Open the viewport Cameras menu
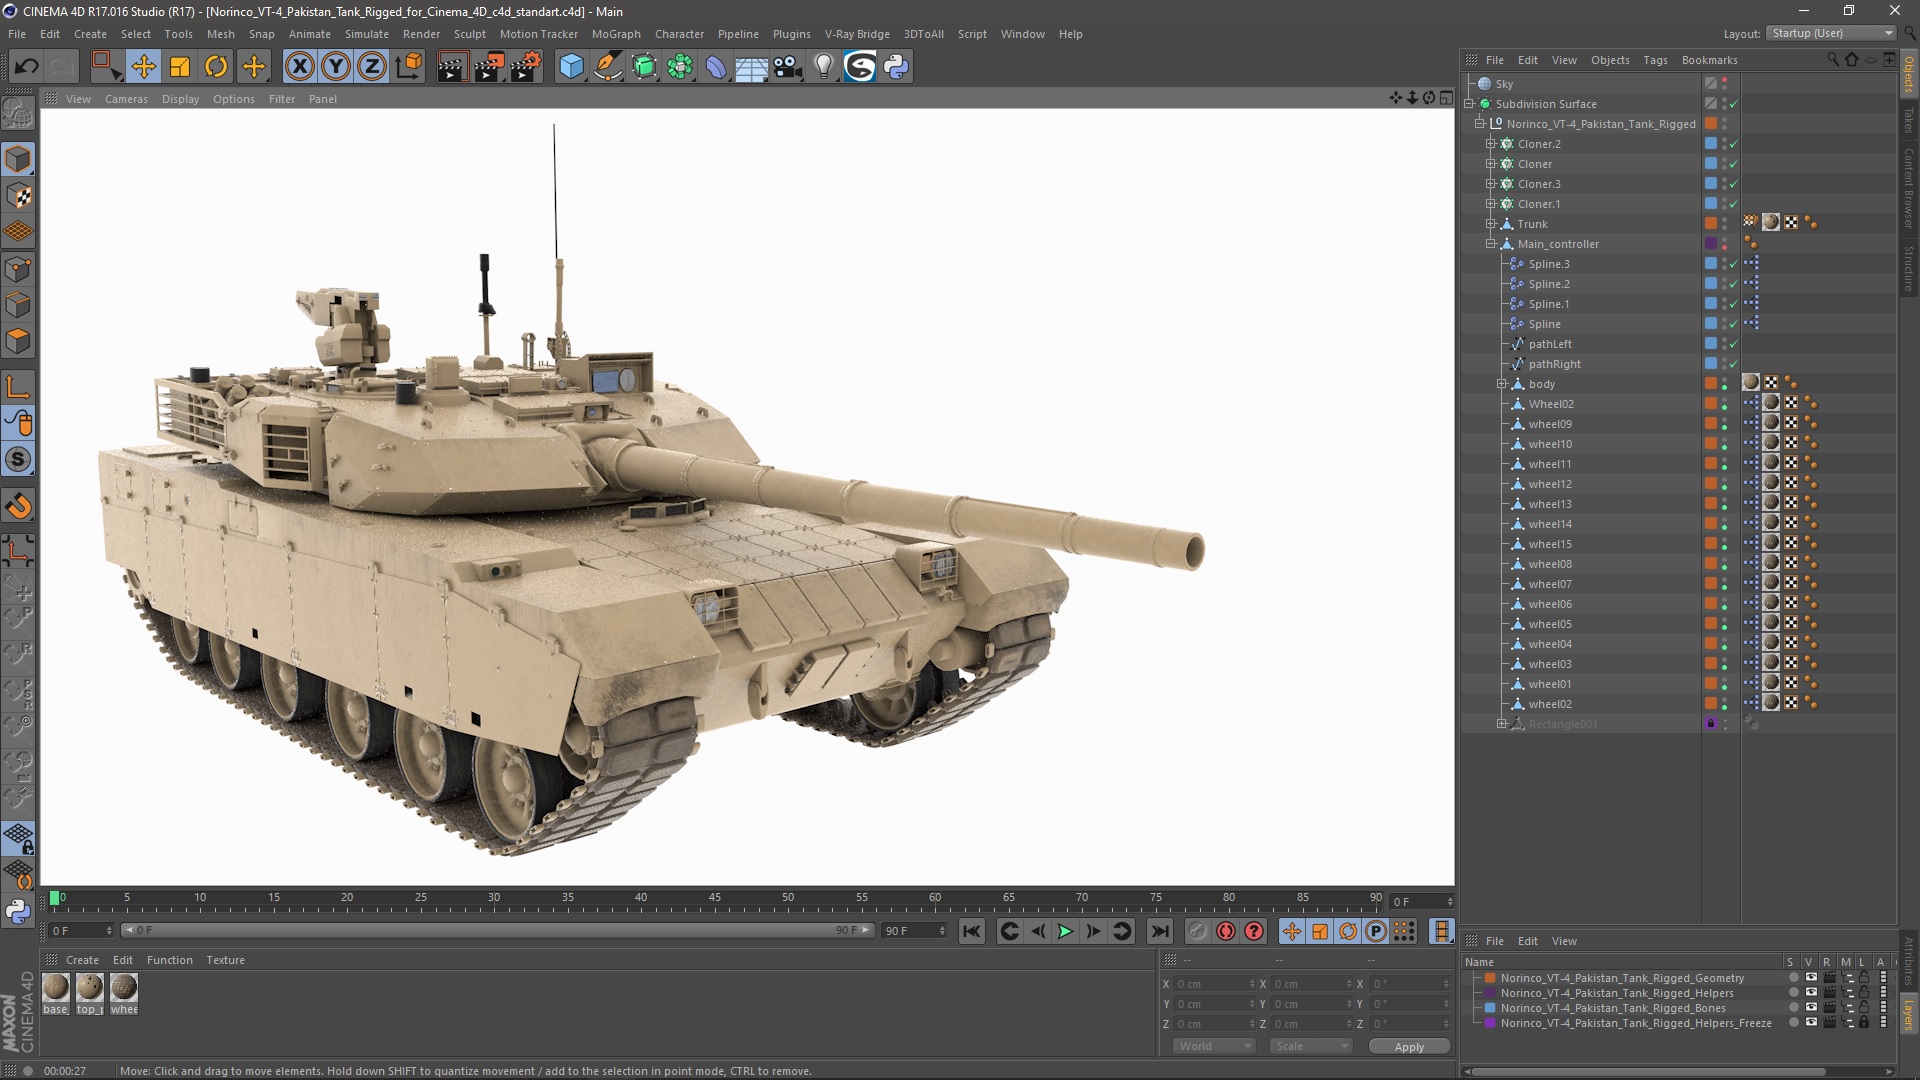1920x1080 pixels. tap(126, 99)
